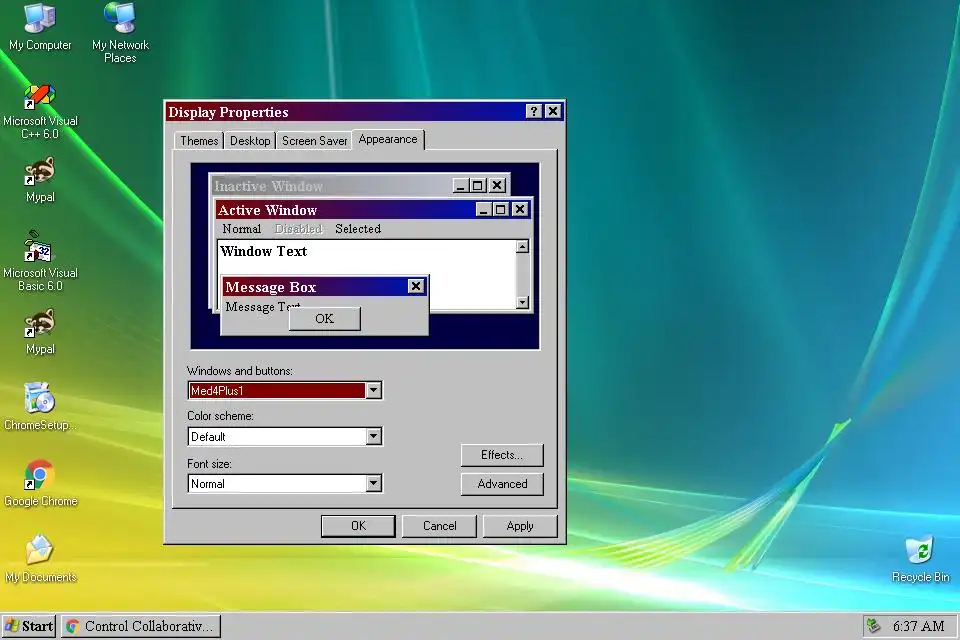Image resolution: width=960 pixels, height=640 pixels.
Task: Click the Apply button
Action: (520, 526)
